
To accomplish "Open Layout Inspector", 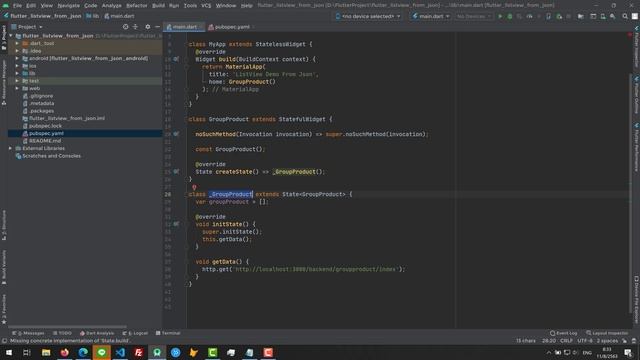I will click(x=607, y=333).
